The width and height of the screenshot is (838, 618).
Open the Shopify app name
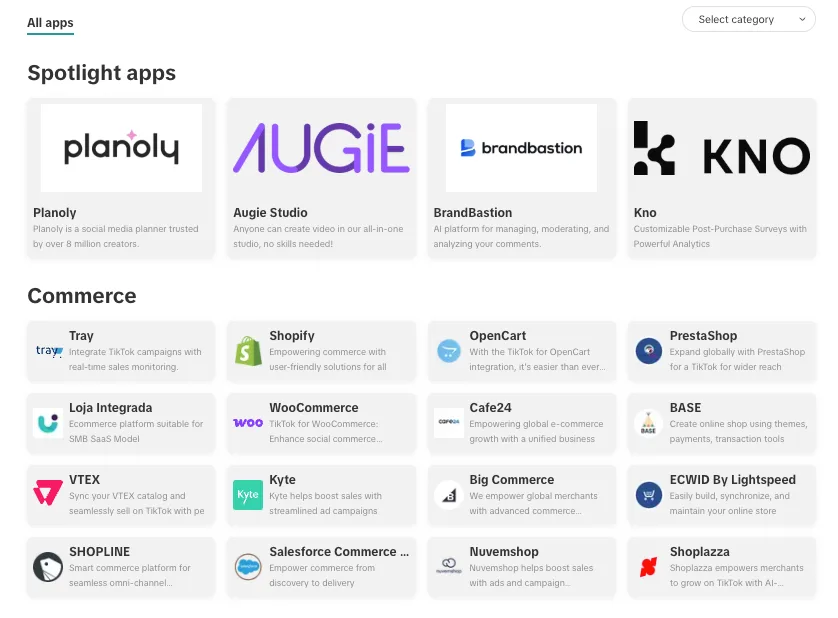point(292,336)
